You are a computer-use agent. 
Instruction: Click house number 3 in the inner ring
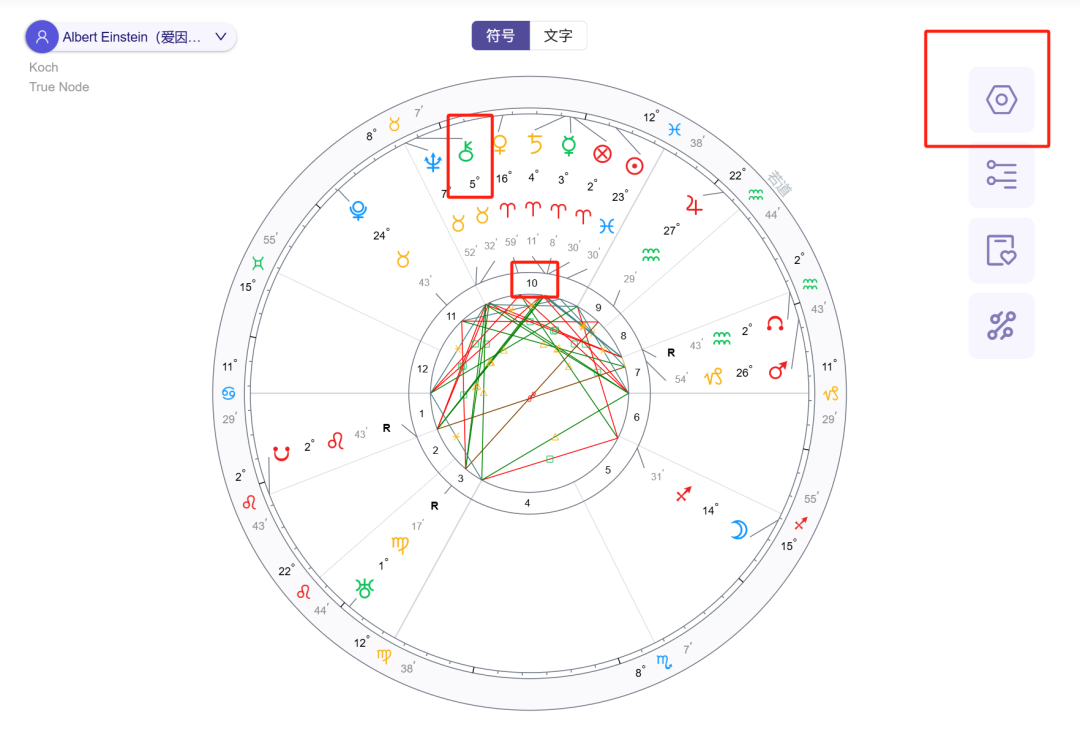coord(461,479)
